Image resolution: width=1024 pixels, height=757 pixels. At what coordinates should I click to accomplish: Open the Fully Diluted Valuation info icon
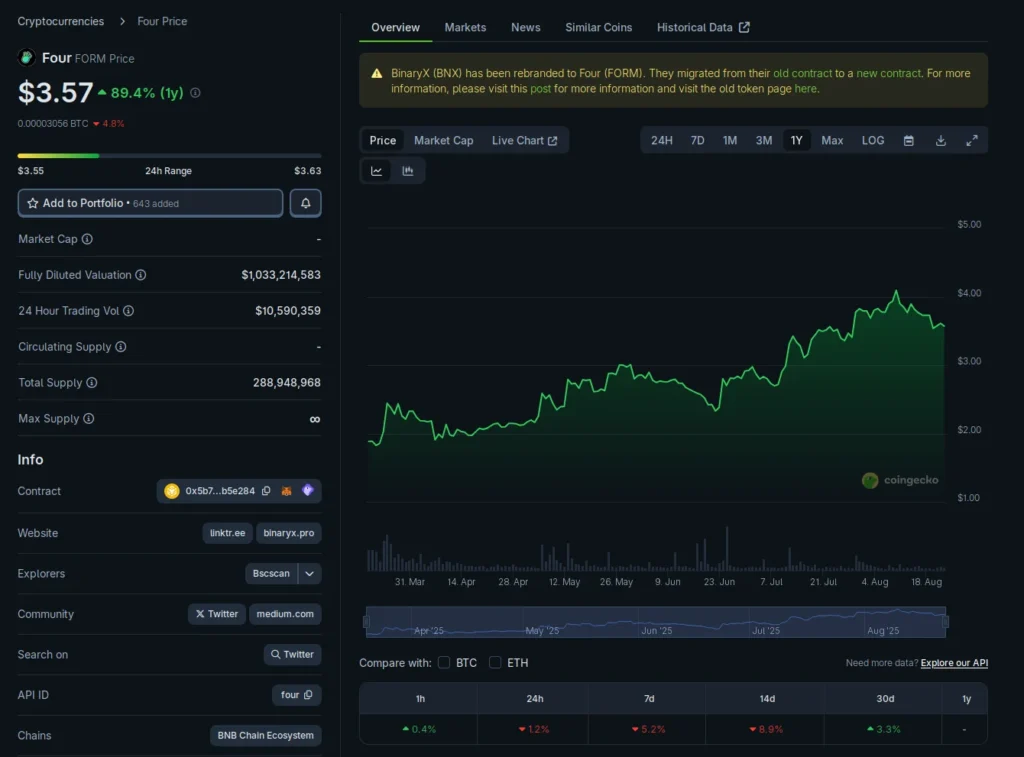(x=140, y=275)
